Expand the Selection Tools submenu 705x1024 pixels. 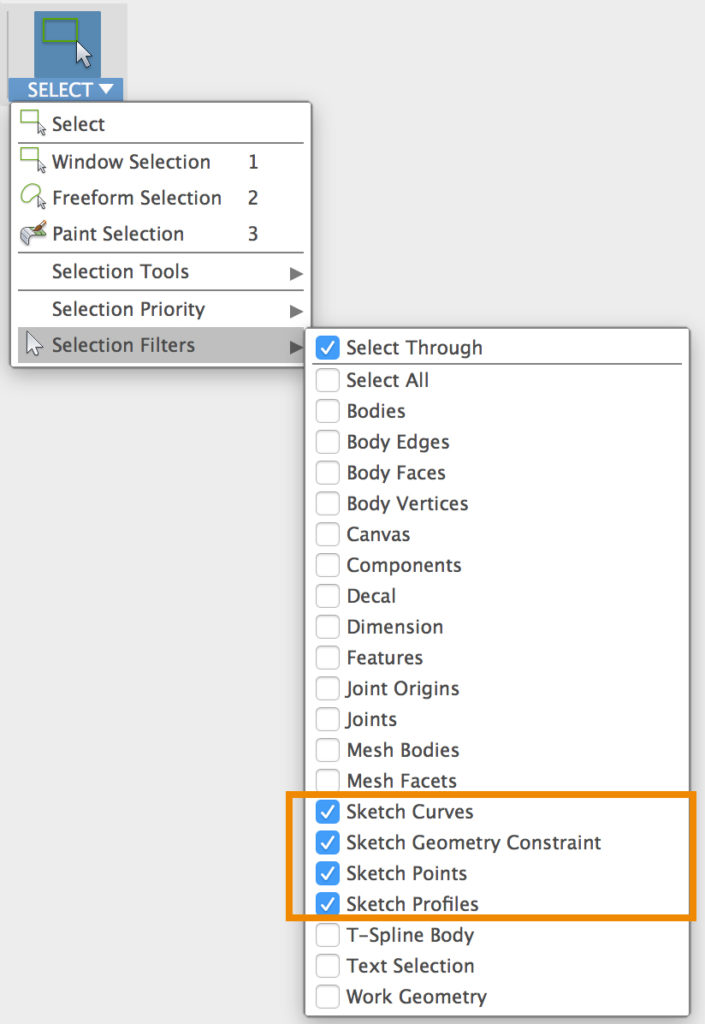(120, 271)
